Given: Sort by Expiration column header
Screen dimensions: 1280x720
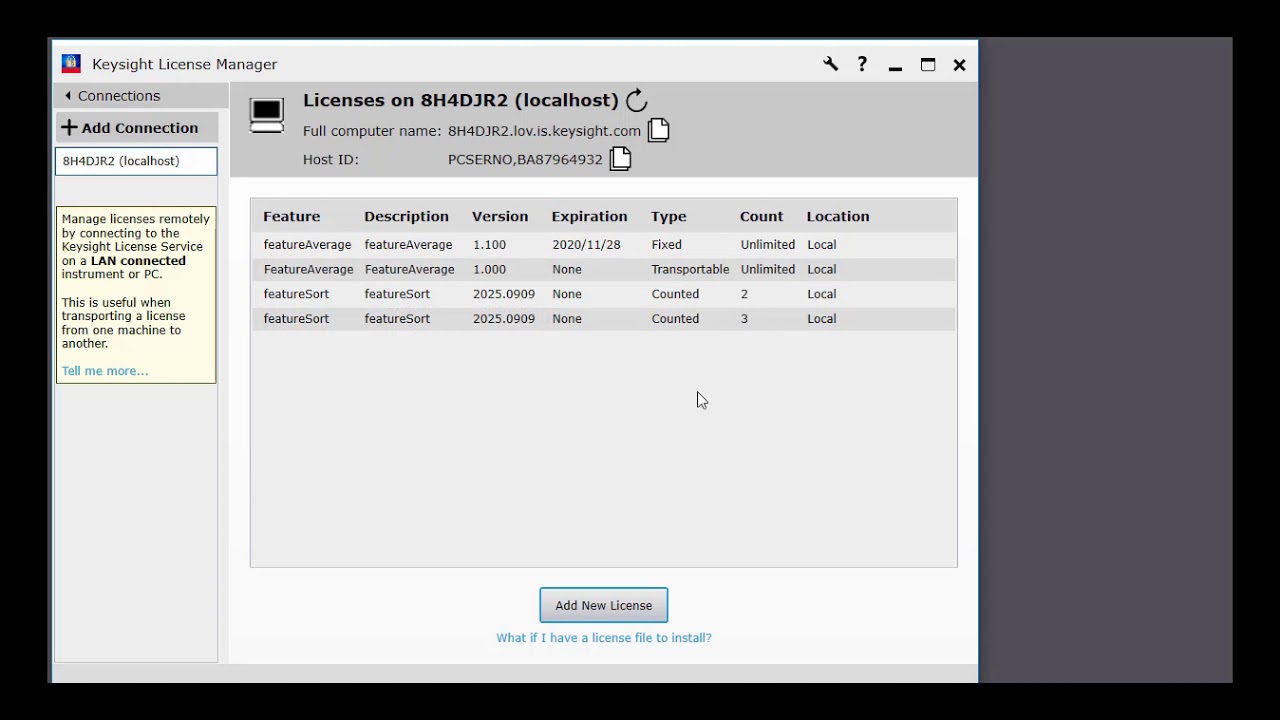Looking at the screenshot, I should 589,216.
